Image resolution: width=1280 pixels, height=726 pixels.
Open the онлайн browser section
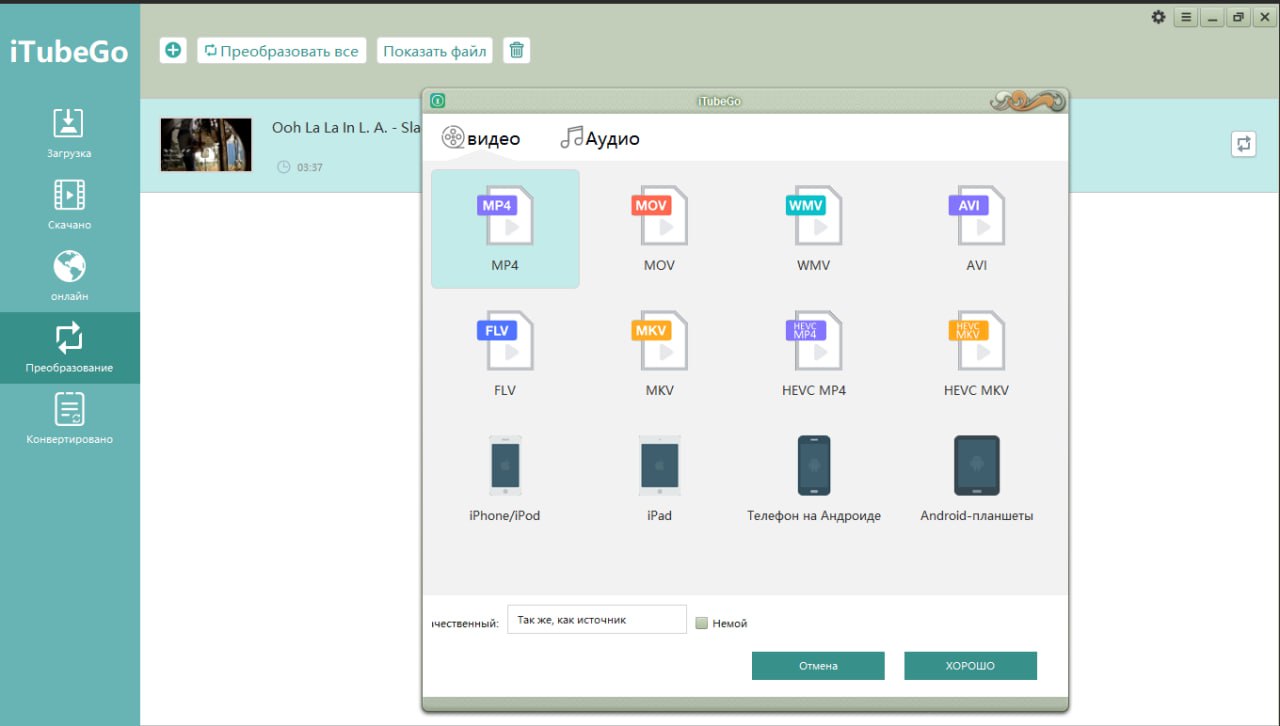[69, 276]
